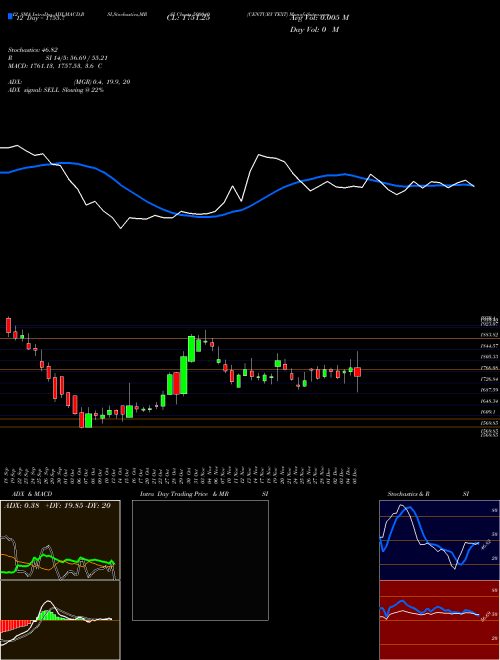Click the 1844.57 price axis label

489,346
